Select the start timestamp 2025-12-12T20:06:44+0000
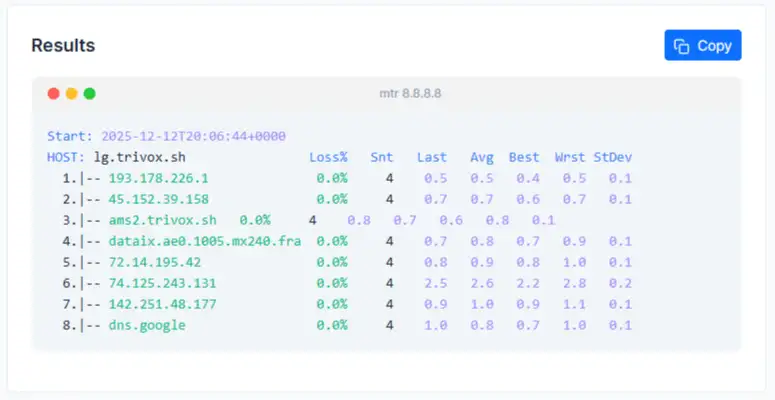This screenshot has width=775, height=400. [193, 136]
